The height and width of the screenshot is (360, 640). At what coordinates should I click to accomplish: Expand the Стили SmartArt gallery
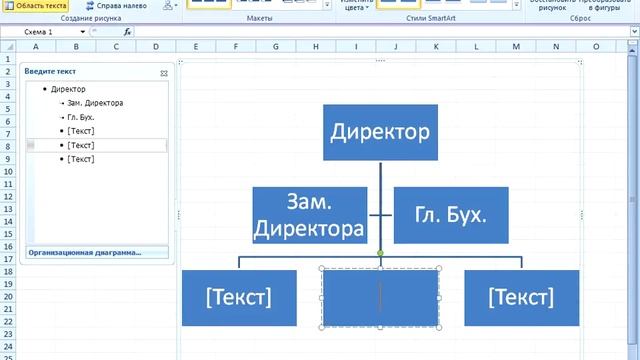click(516, 5)
